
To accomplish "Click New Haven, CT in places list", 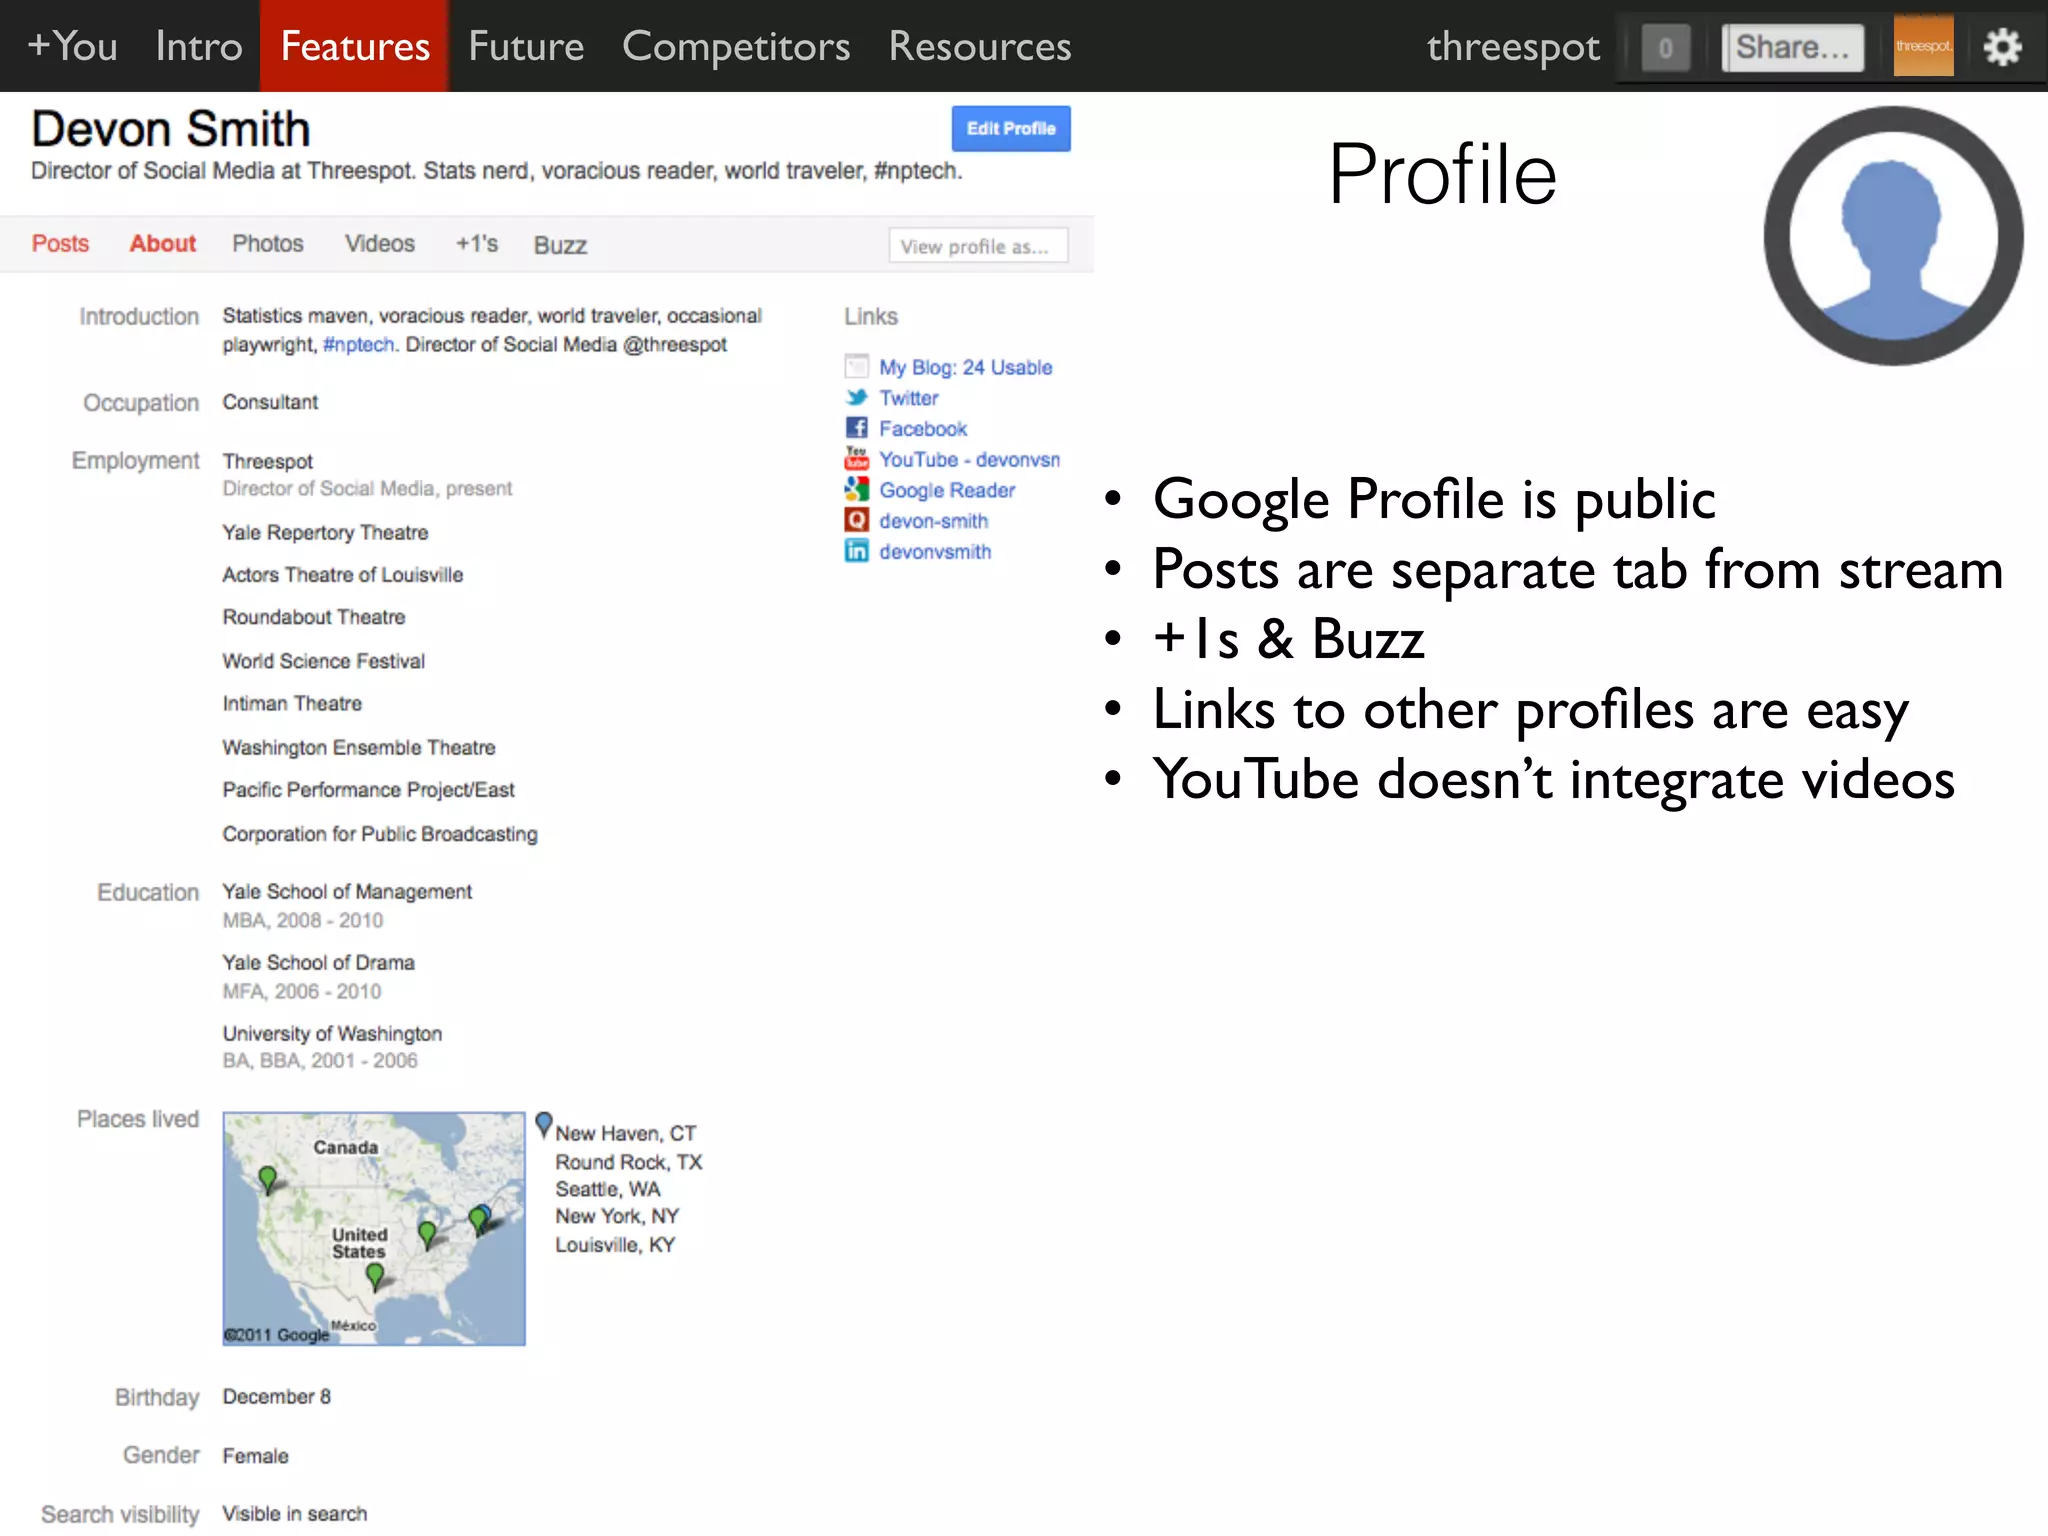I will tap(626, 1134).
